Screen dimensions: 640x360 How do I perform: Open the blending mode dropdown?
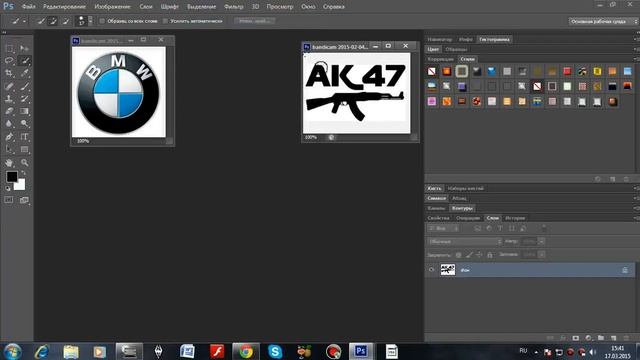(465, 242)
